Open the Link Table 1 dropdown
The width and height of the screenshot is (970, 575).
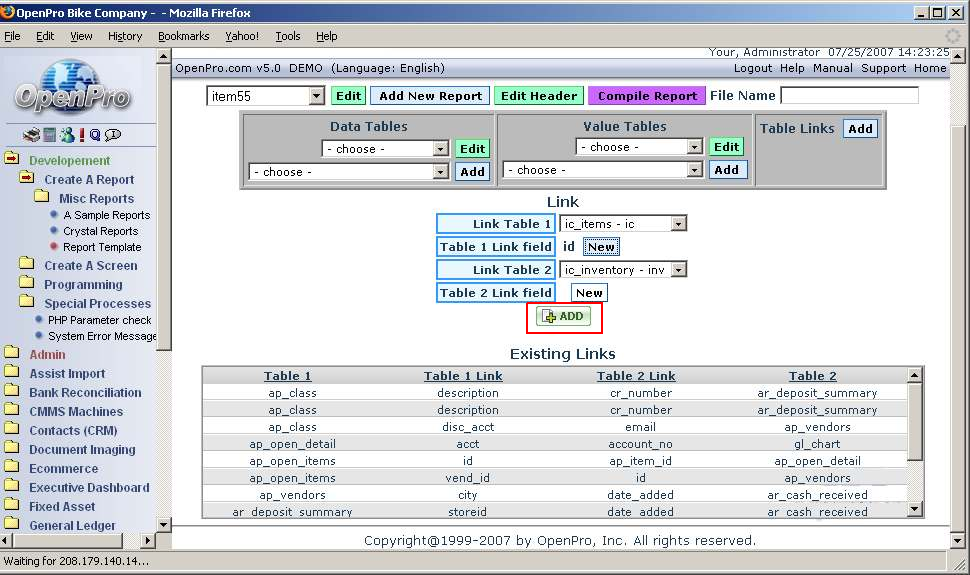point(678,224)
